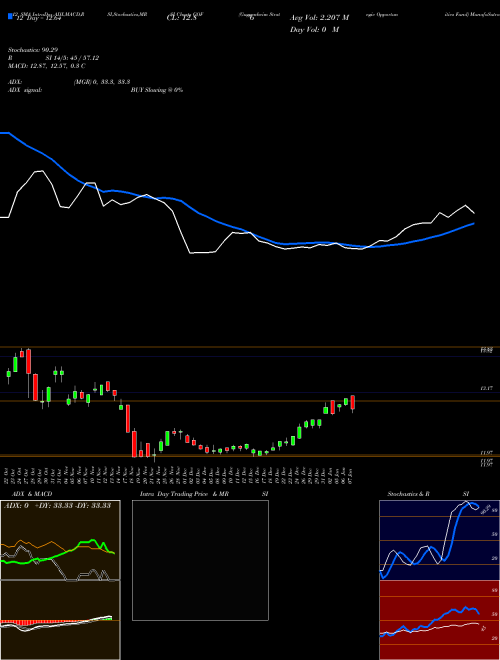Click the 'Avg Vol: 2.207 M' text
Viewport: 500px width, 660px height.
(x=319, y=18)
